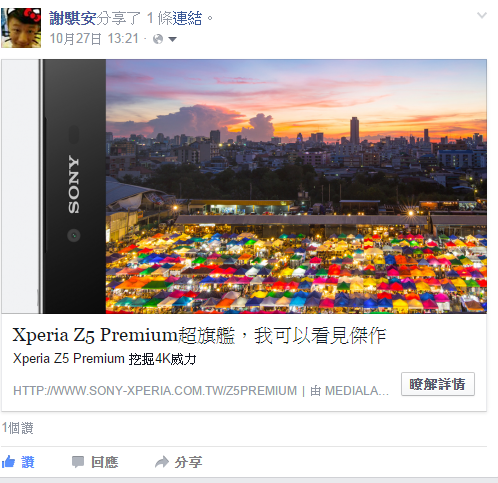The image size is (498, 483).
Task: View who liked via 1個讚
Action: 18,428
